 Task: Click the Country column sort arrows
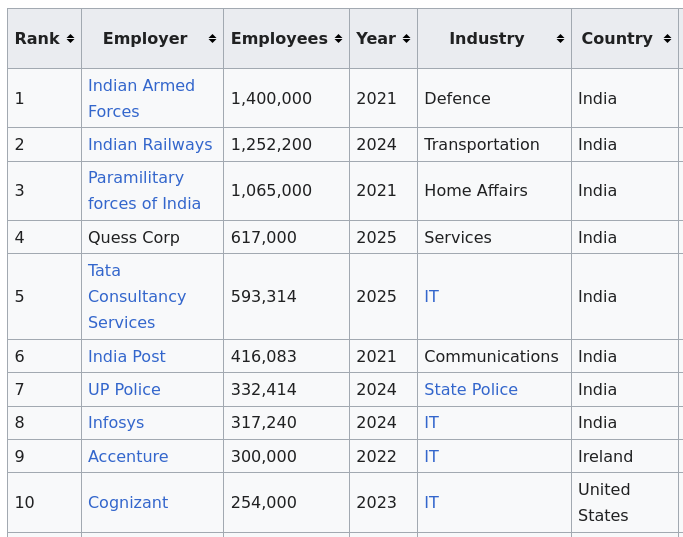click(x=667, y=39)
